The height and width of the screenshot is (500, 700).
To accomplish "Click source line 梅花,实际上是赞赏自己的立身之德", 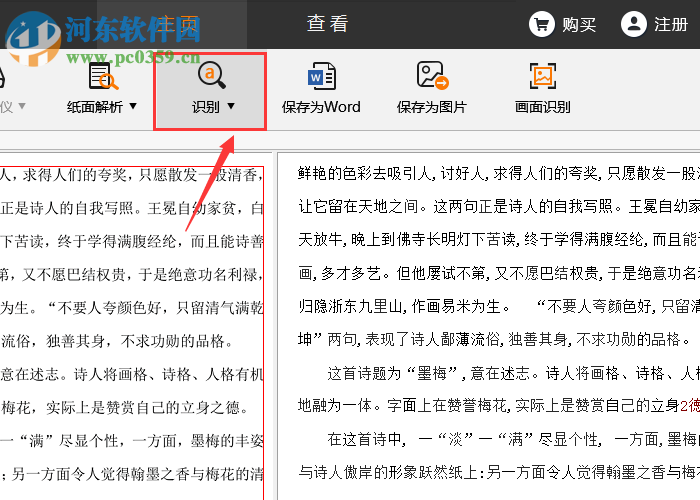I will (x=125, y=408).
